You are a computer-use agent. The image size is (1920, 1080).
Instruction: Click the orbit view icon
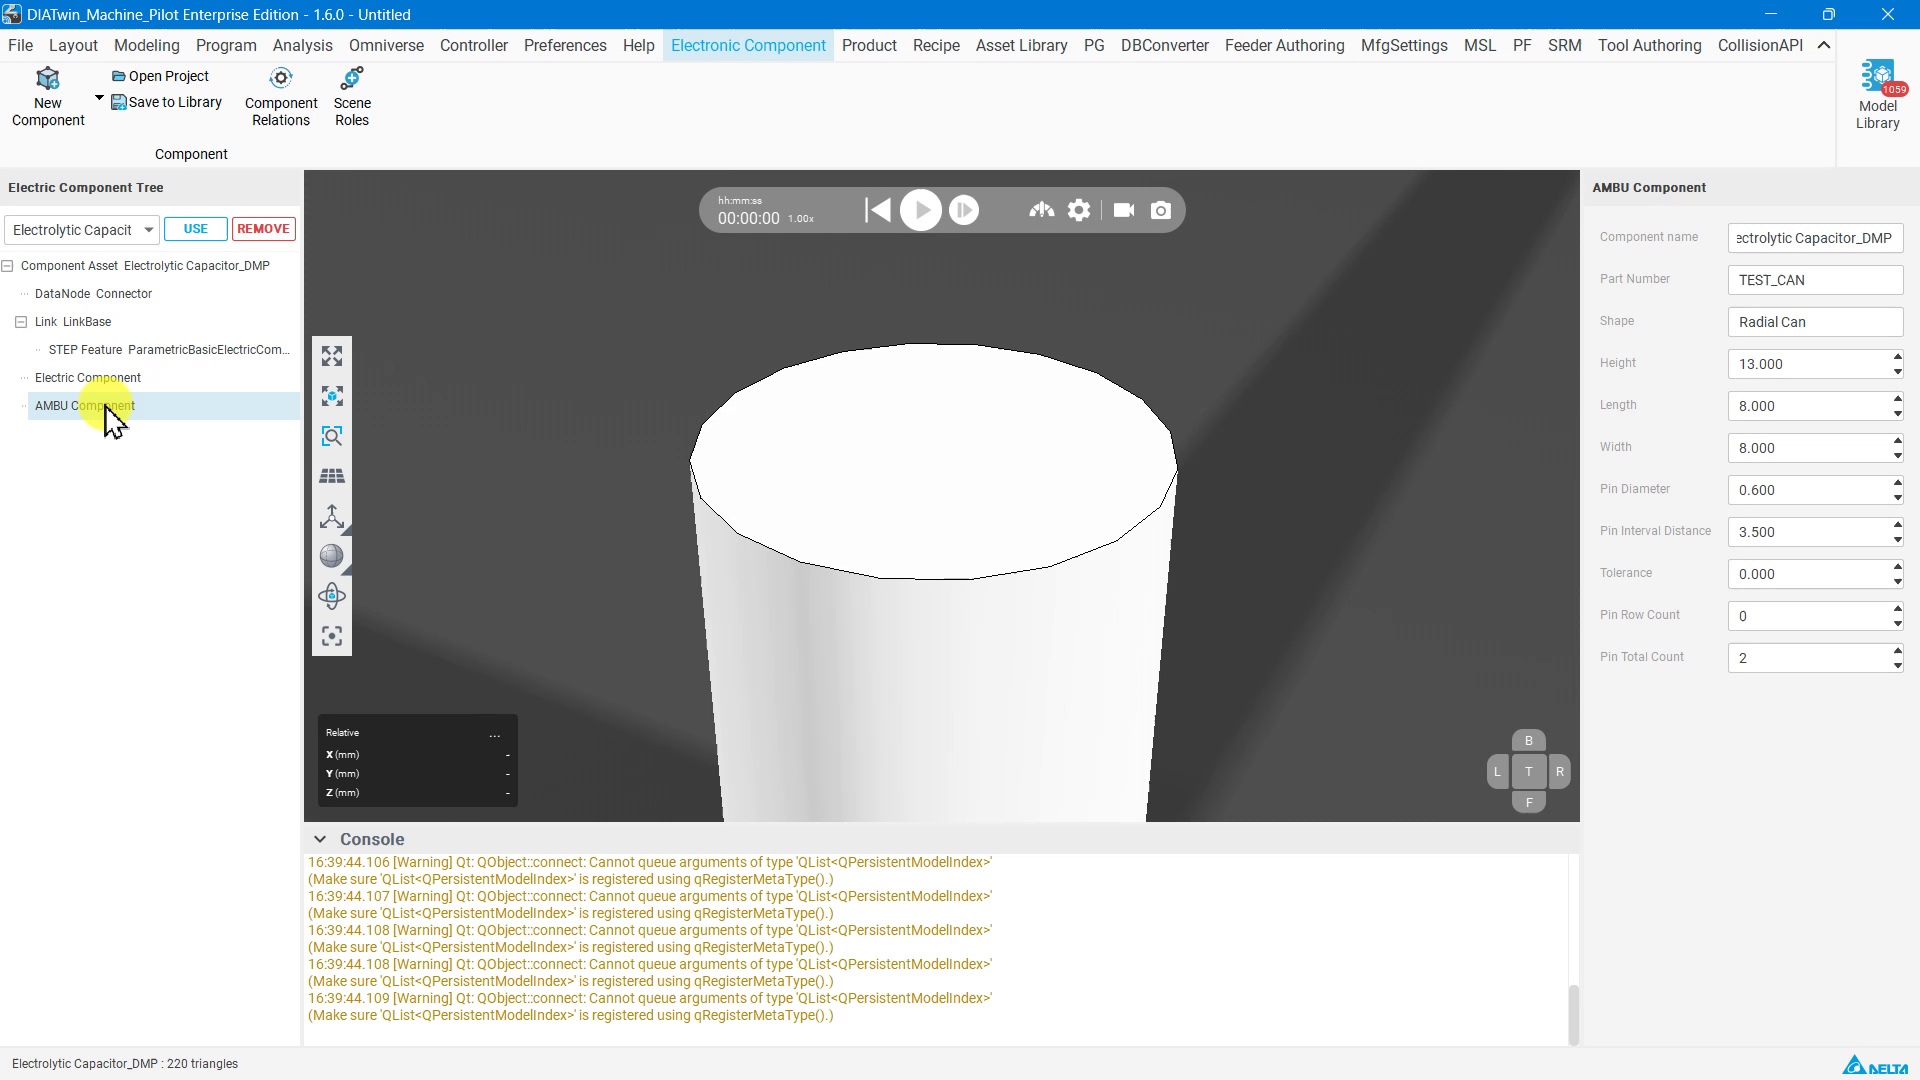332,596
